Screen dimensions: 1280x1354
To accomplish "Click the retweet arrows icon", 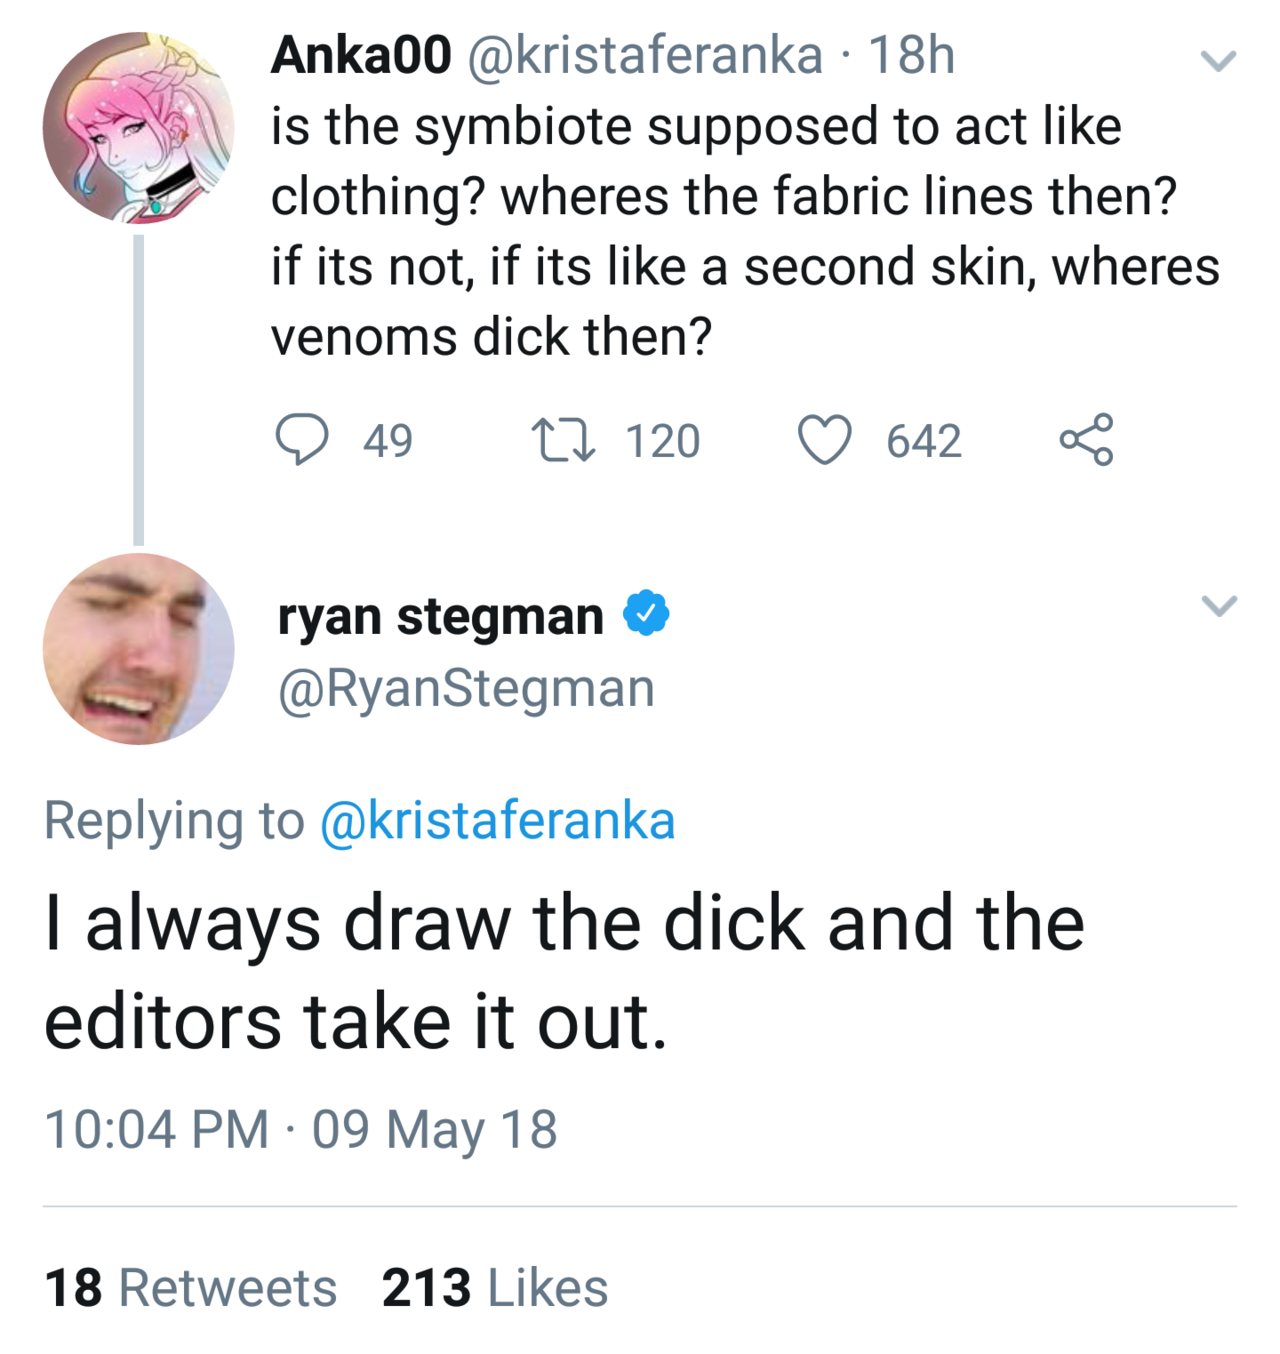I will (564, 441).
